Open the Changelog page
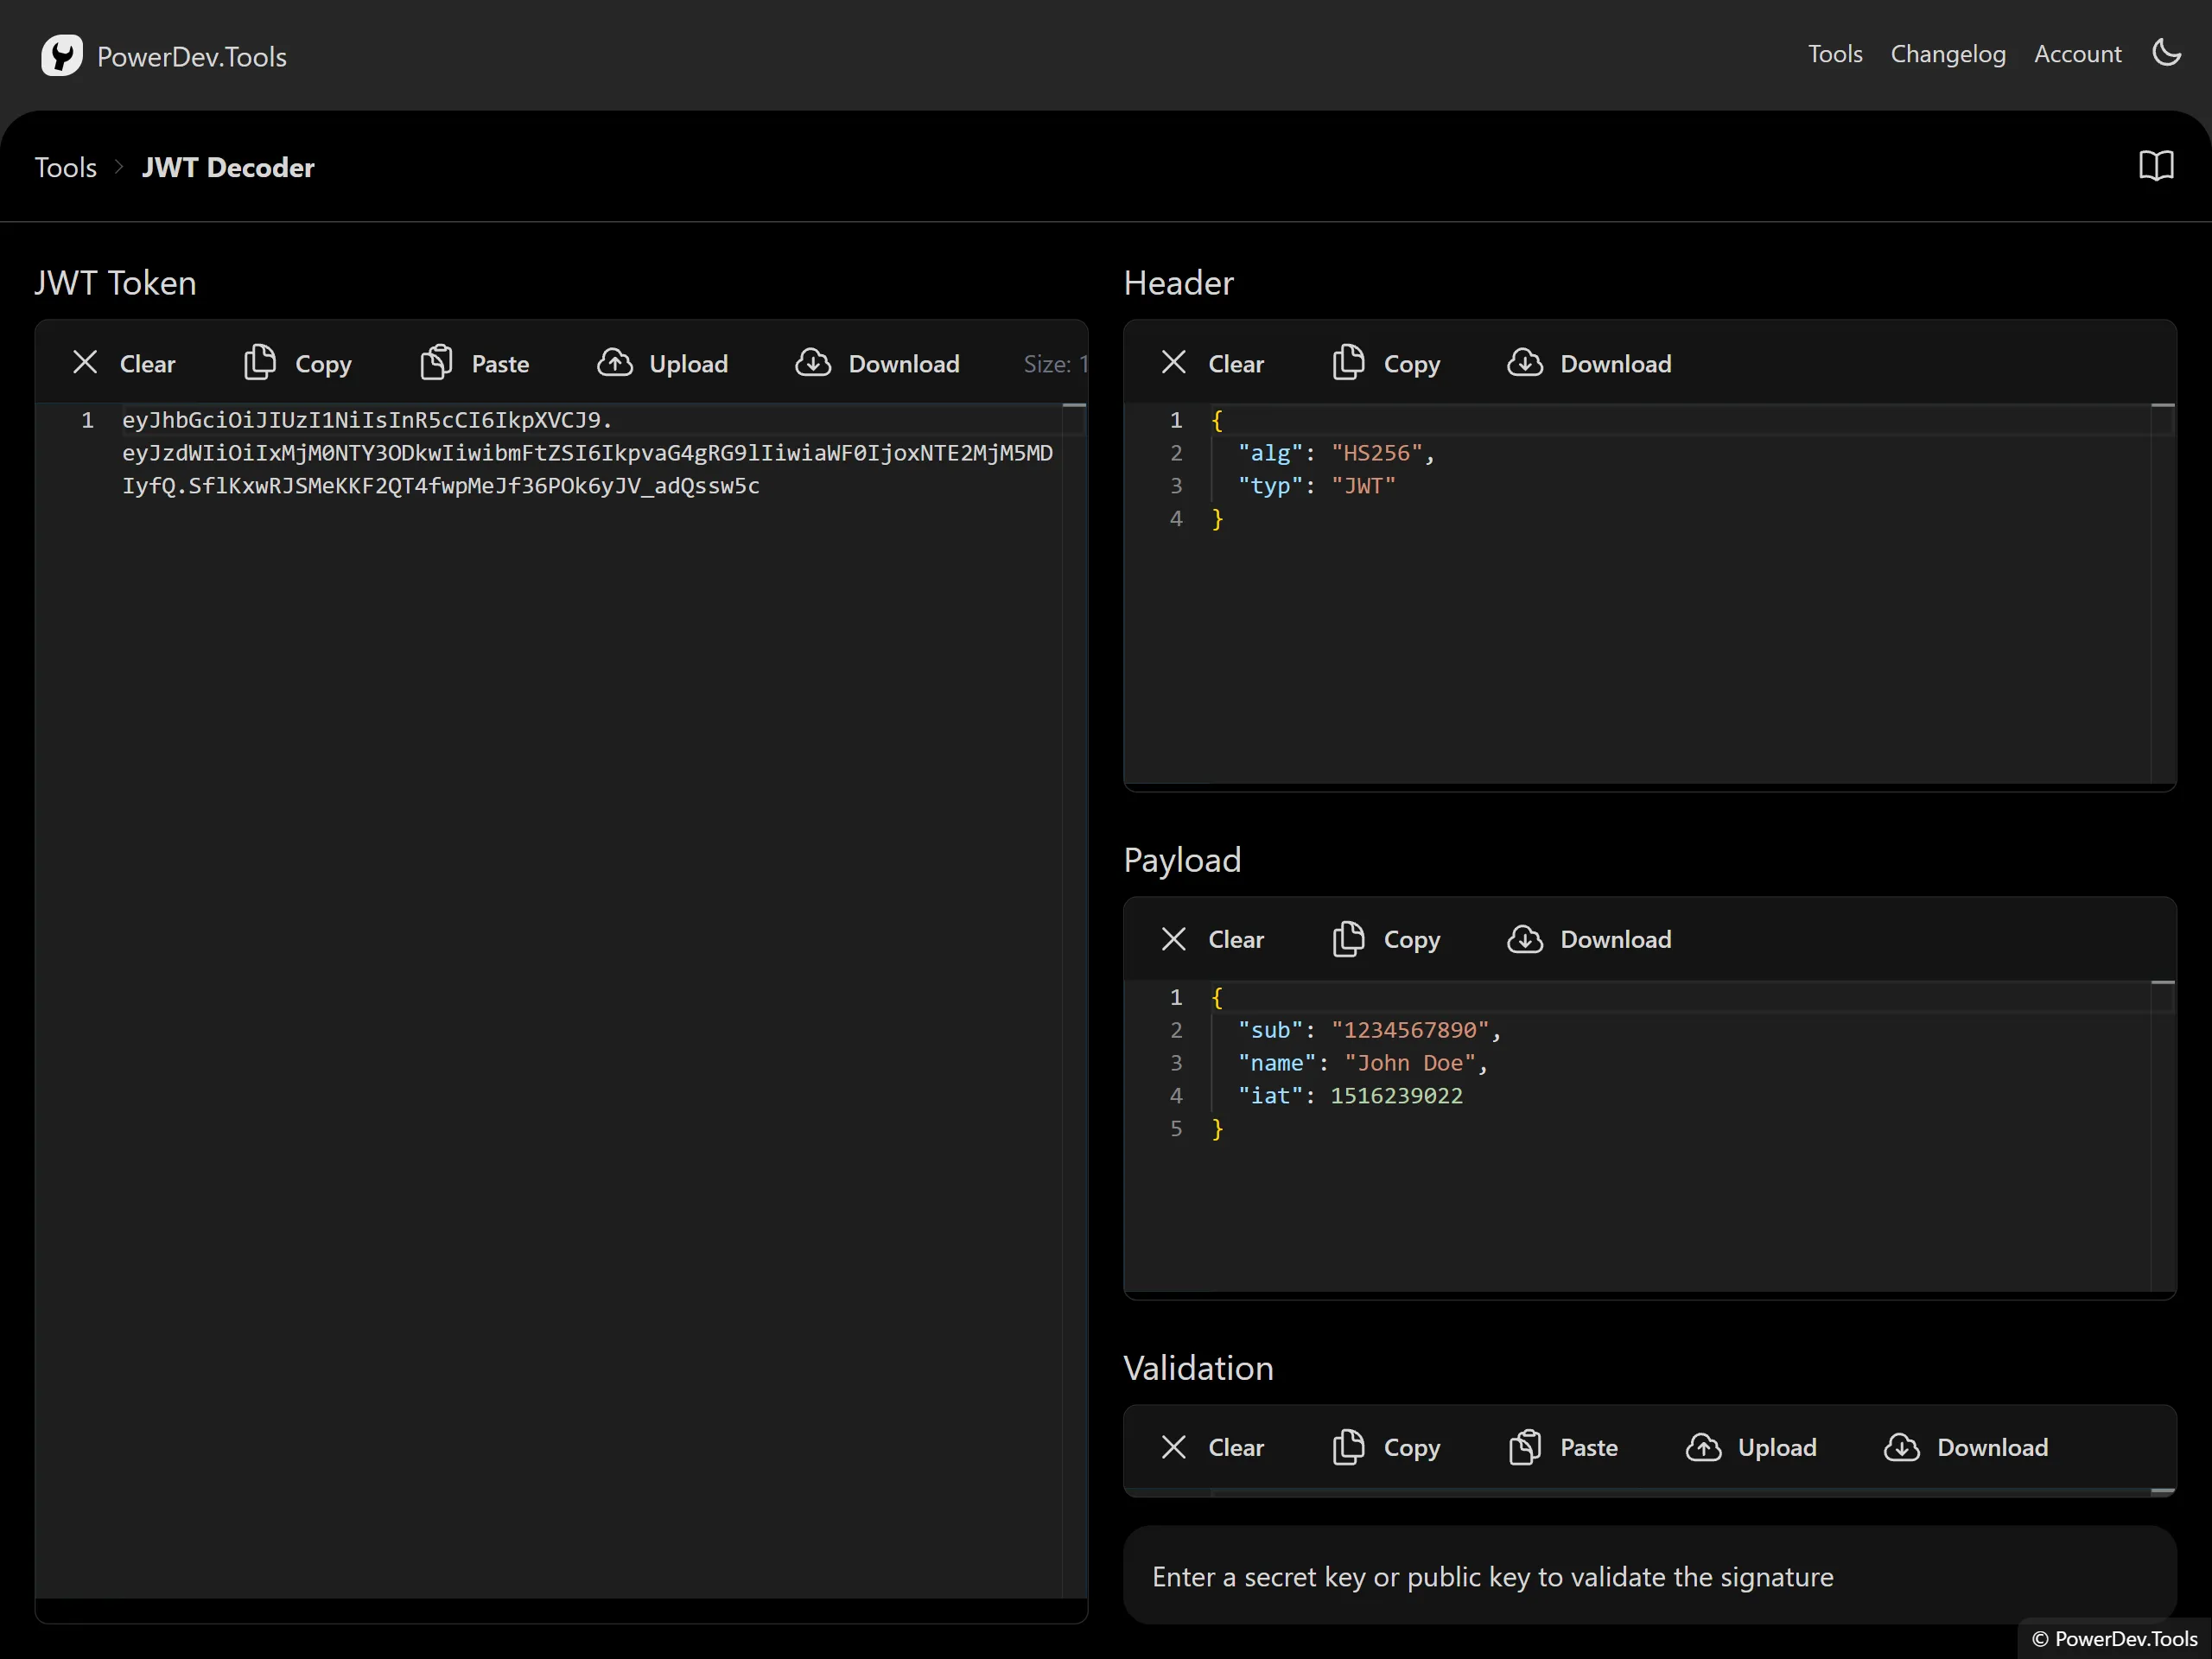Screen dimensions: 2212x1659 (1947, 54)
